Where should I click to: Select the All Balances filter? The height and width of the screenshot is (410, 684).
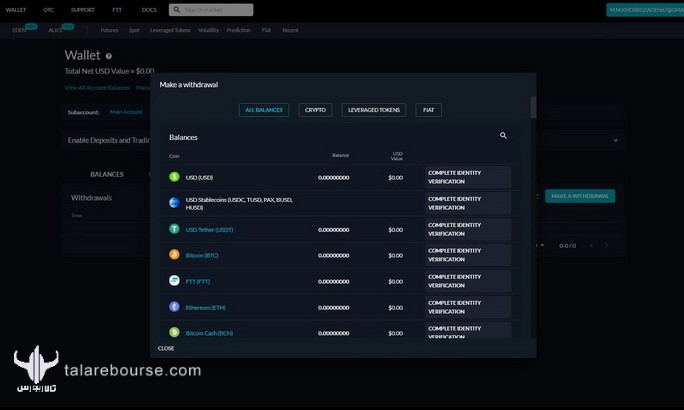coord(264,110)
